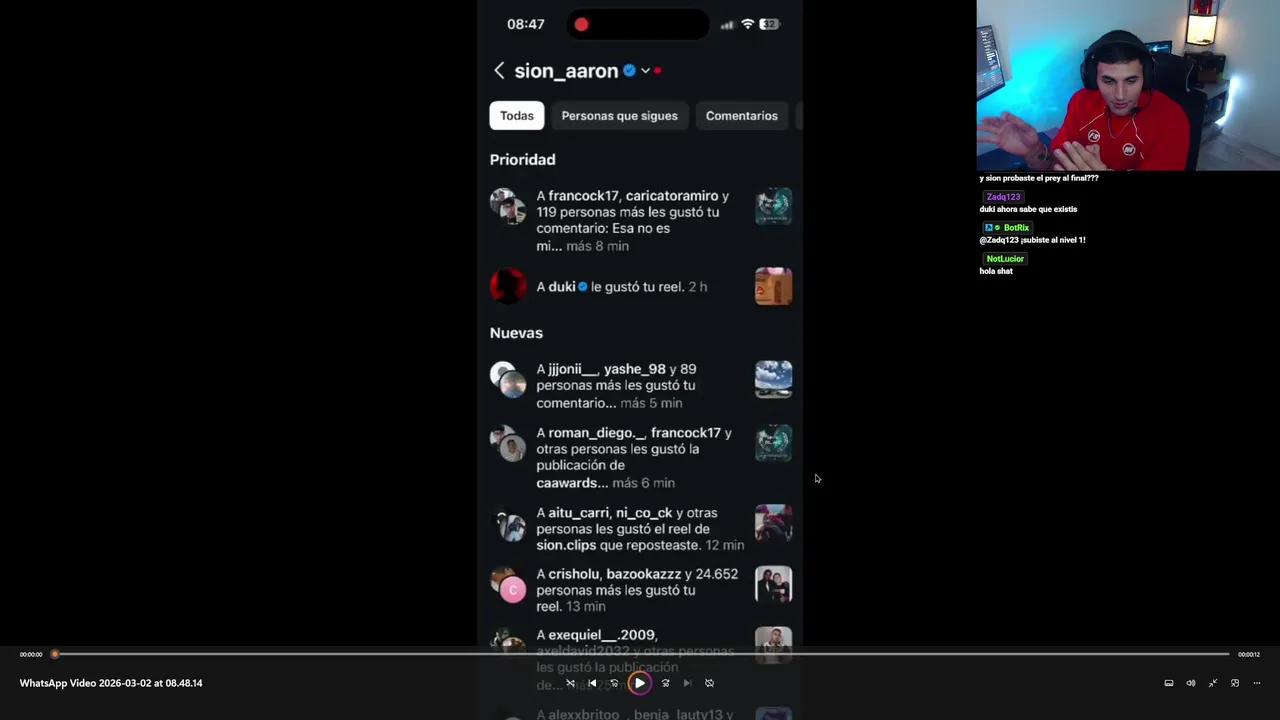The width and height of the screenshot is (1280, 720).
Task: Click the NotLucior chat username
Action: [1005, 259]
